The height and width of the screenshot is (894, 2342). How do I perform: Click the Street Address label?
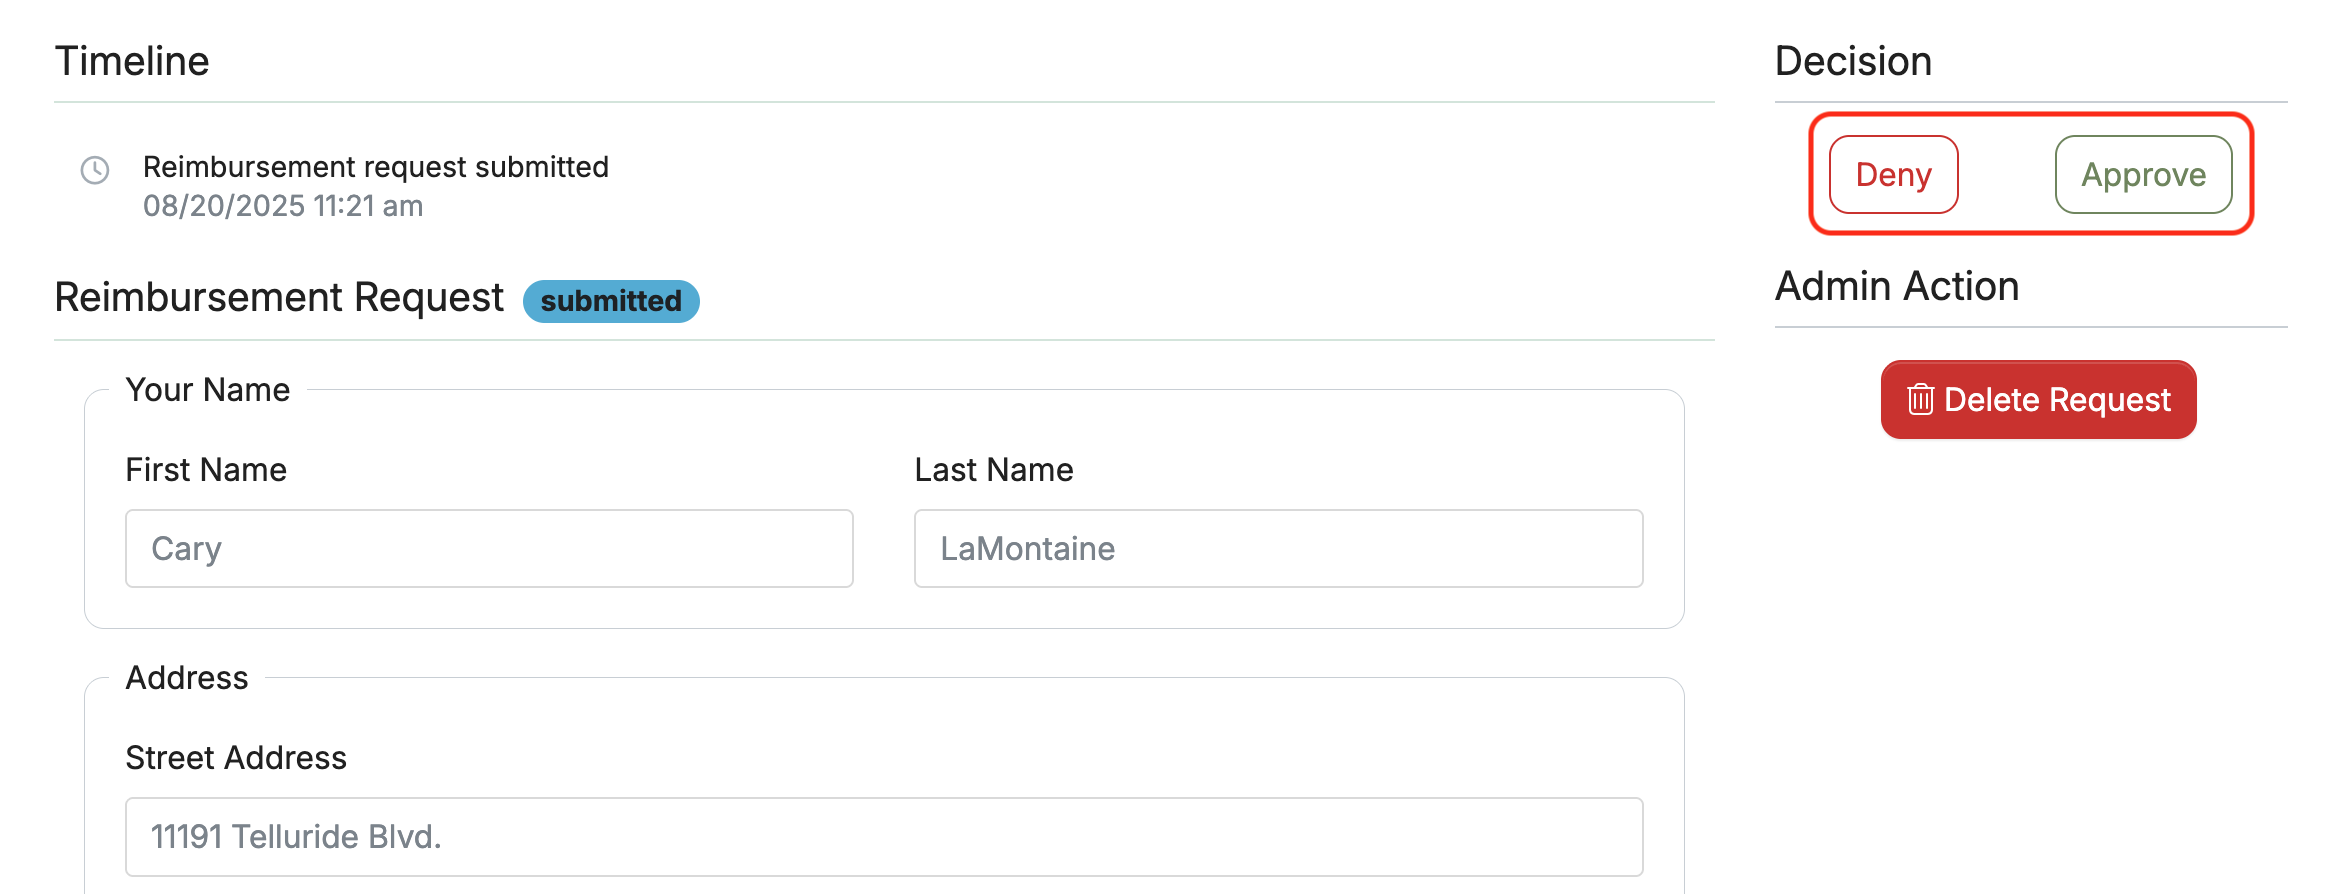[x=236, y=758]
